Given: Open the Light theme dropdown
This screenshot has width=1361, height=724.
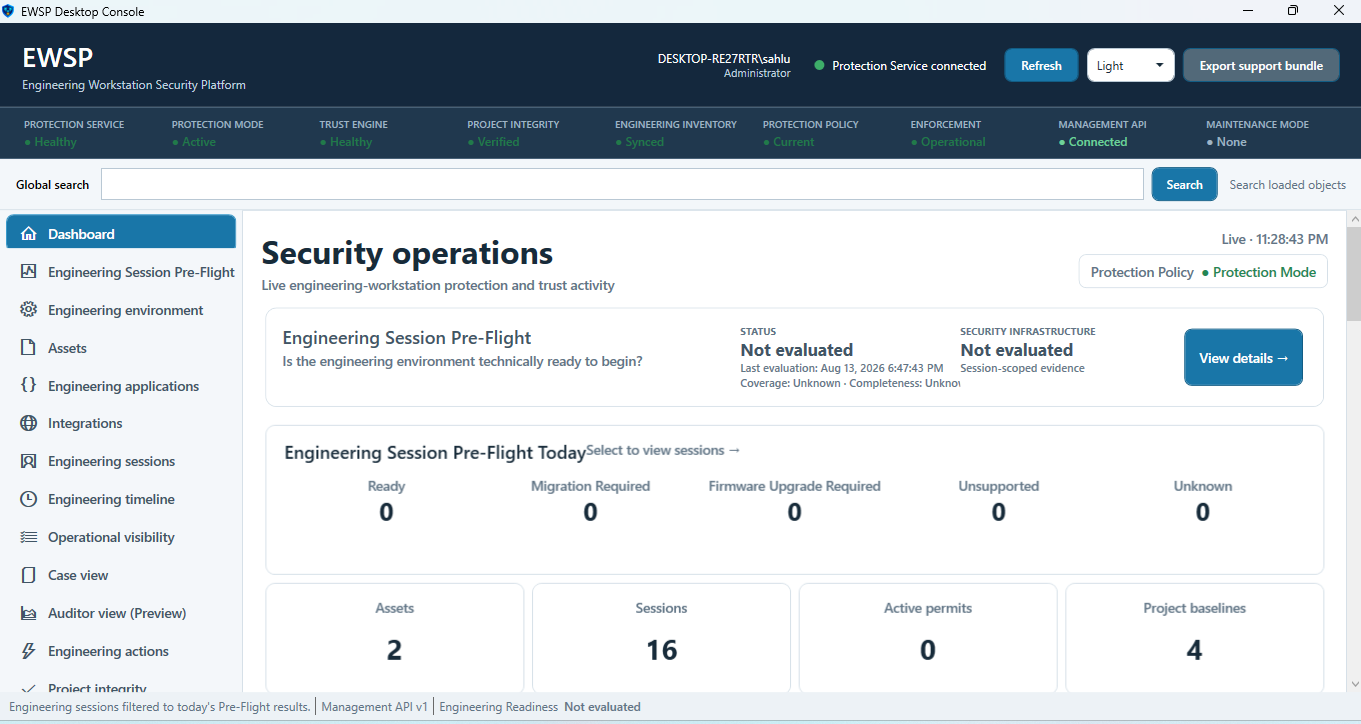Looking at the screenshot, I should pos(1131,66).
